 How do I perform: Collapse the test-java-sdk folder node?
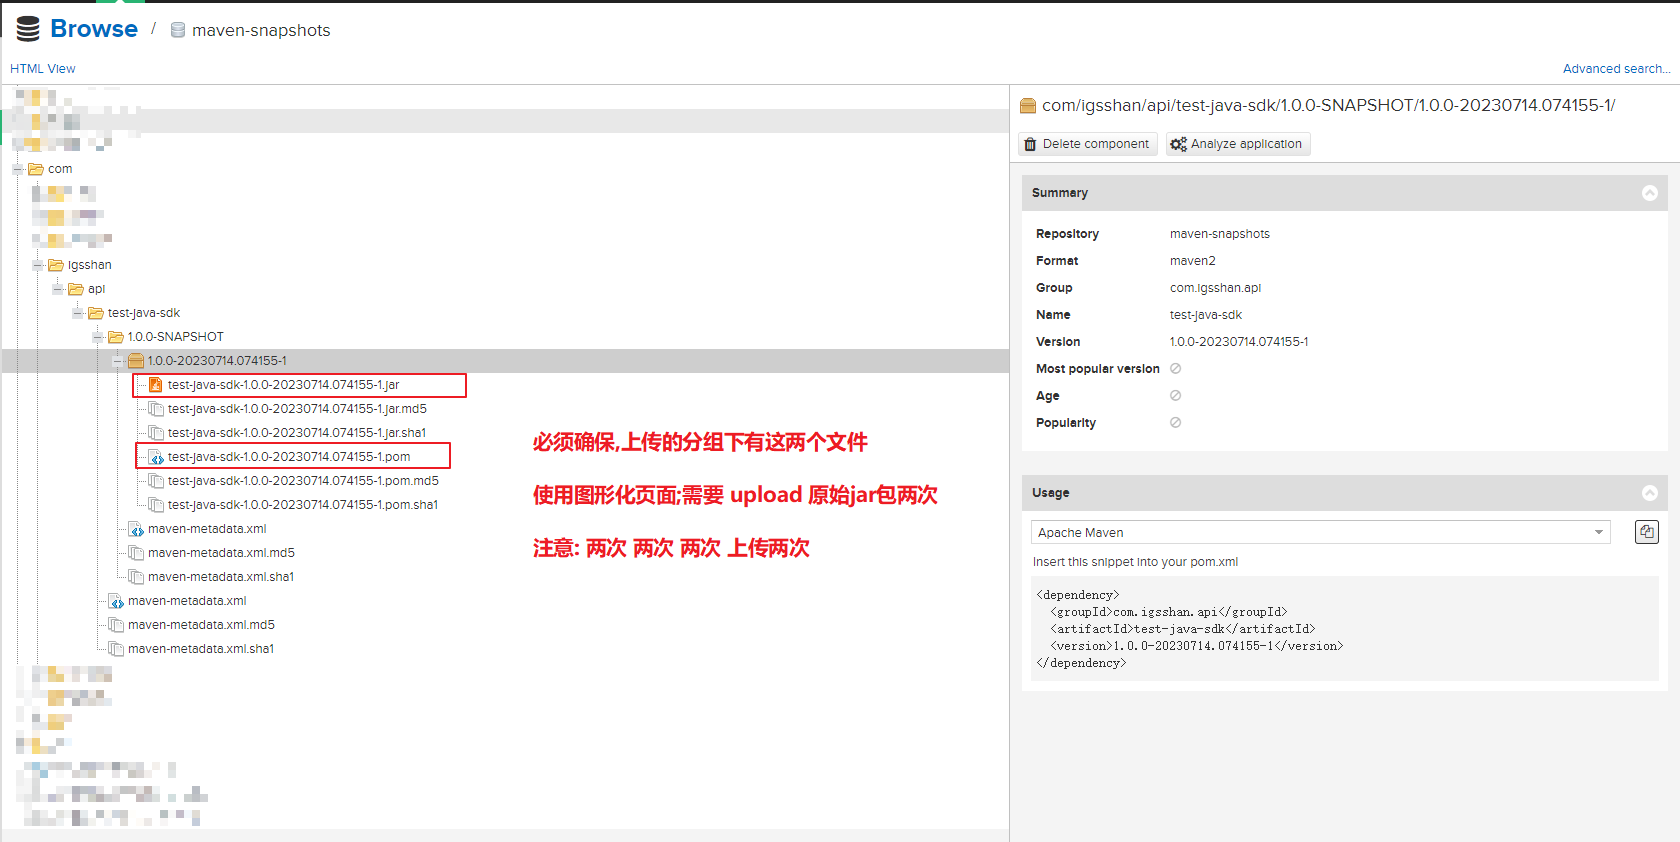[x=78, y=313]
